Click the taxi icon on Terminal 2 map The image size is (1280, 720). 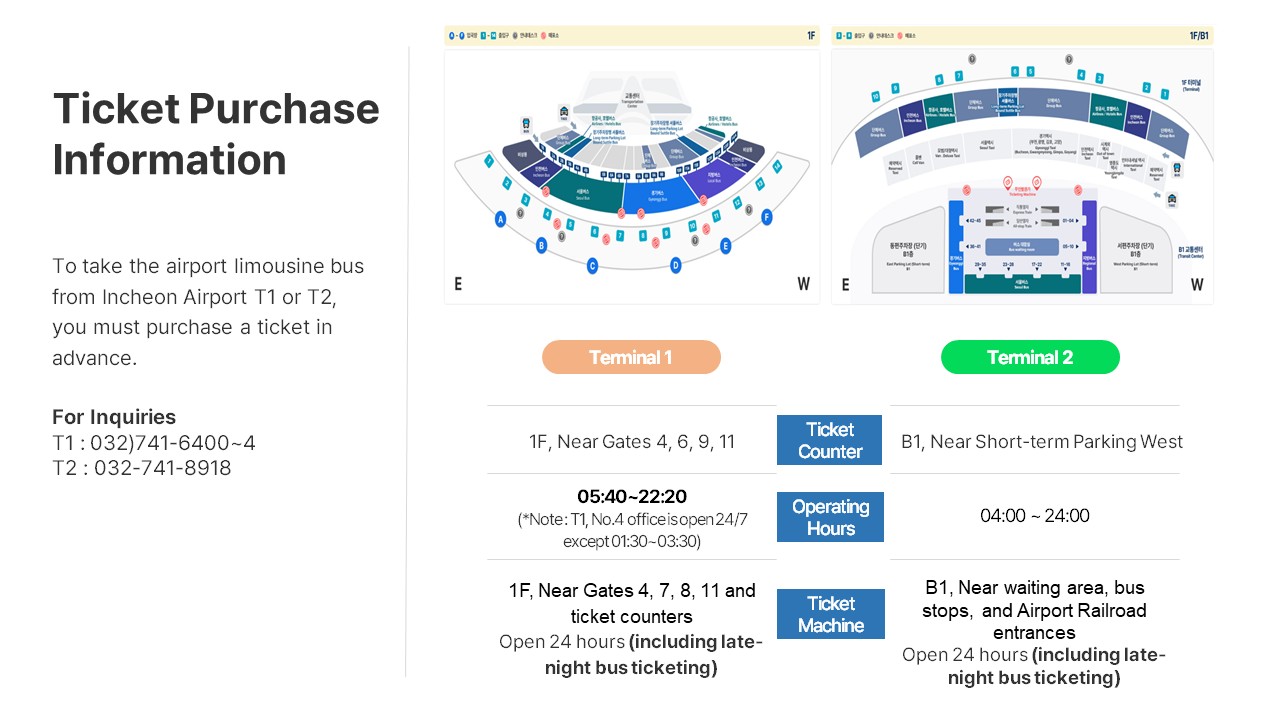1171,200
